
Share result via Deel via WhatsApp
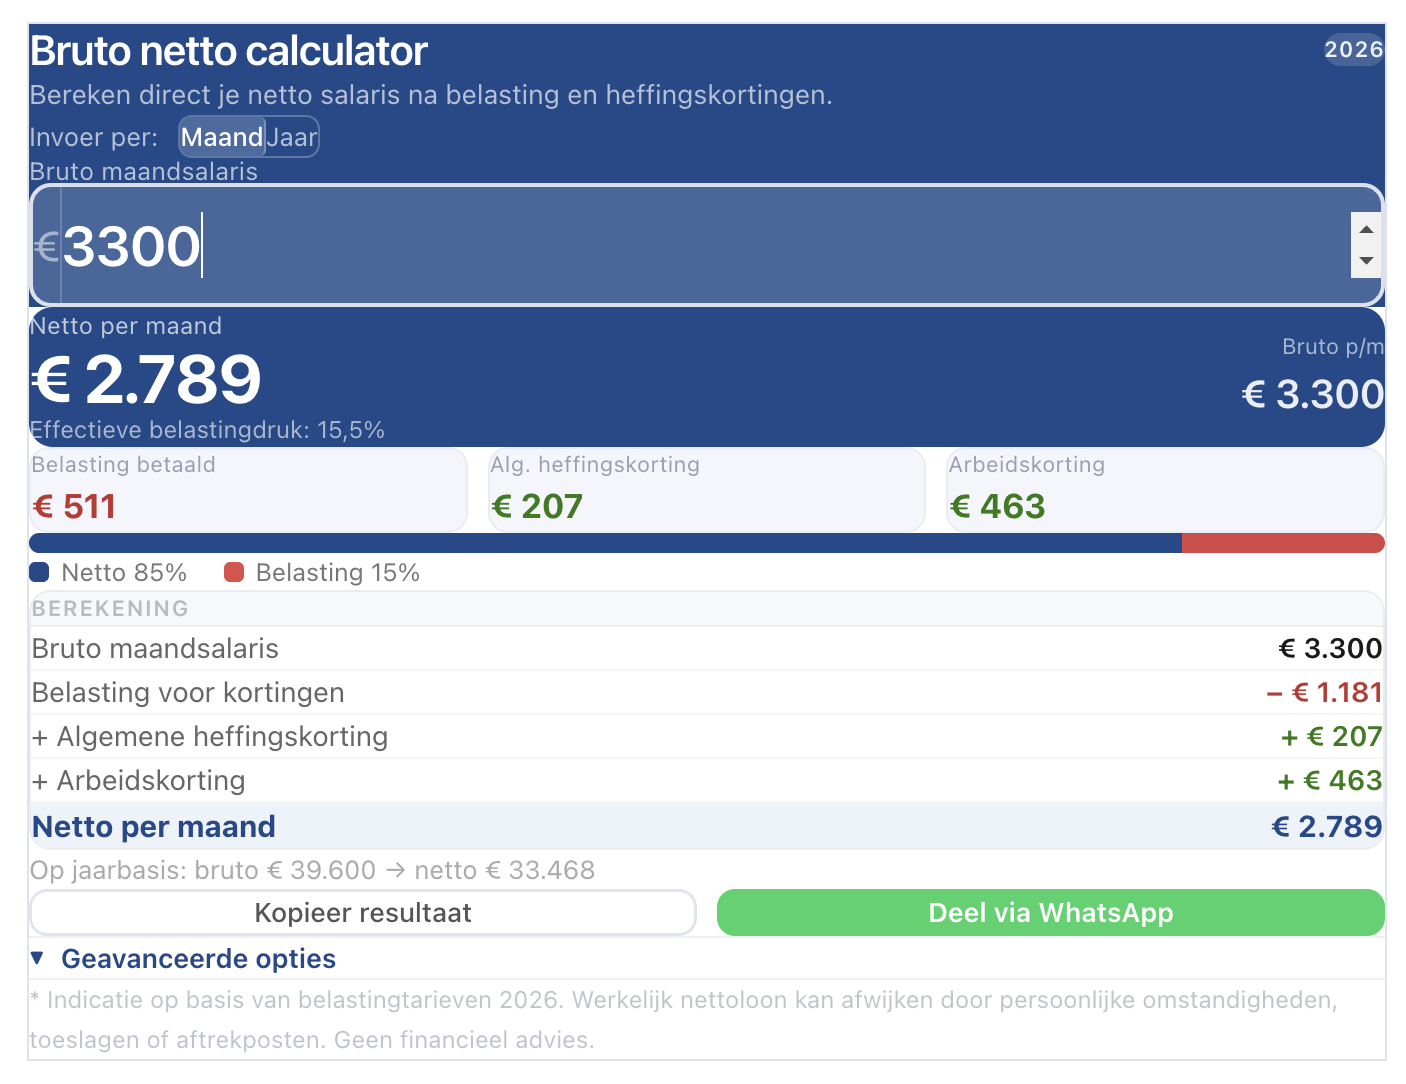pos(1050,913)
